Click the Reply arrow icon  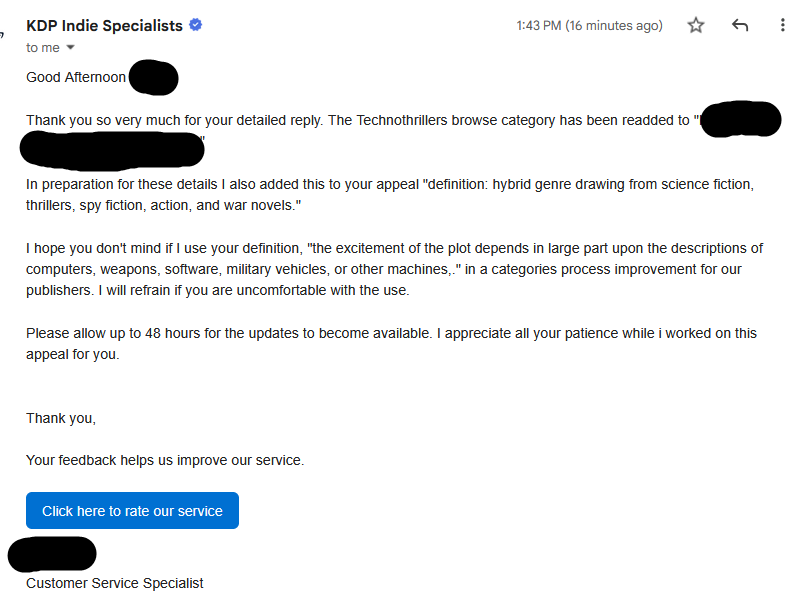740,26
